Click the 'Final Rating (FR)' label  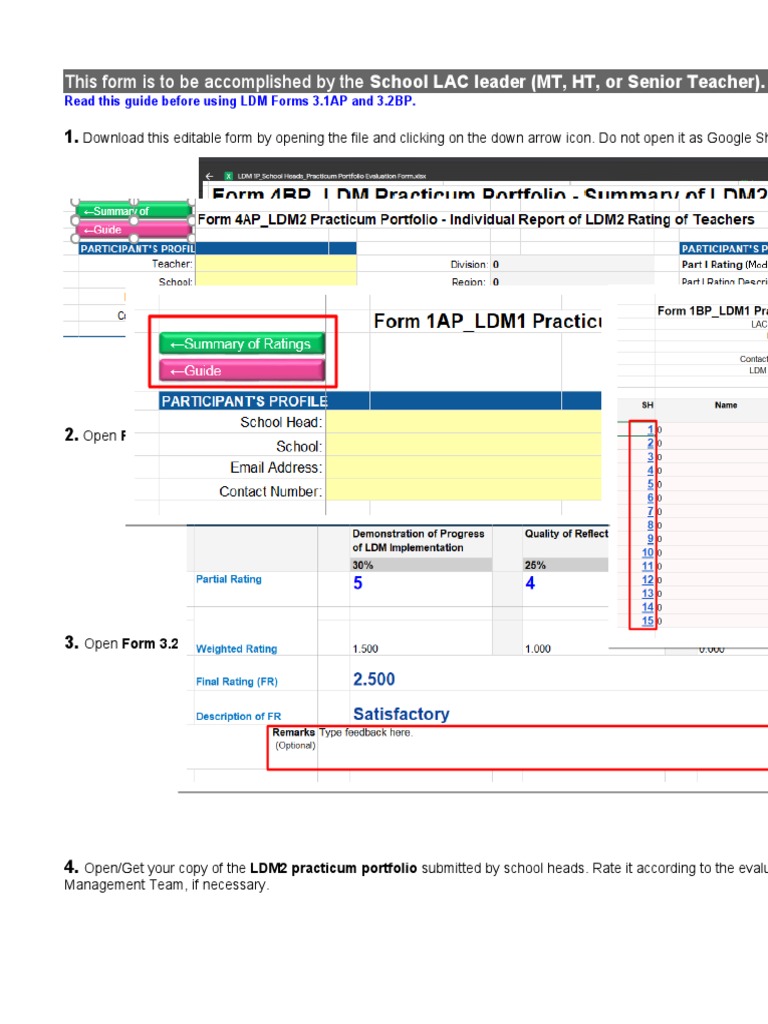click(x=236, y=681)
